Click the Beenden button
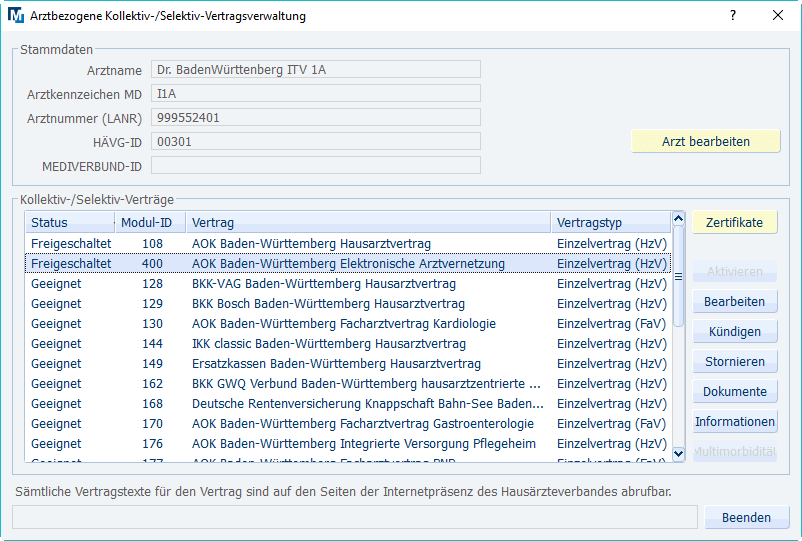Viewport: 802px width, 541px height. (x=746, y=517)
